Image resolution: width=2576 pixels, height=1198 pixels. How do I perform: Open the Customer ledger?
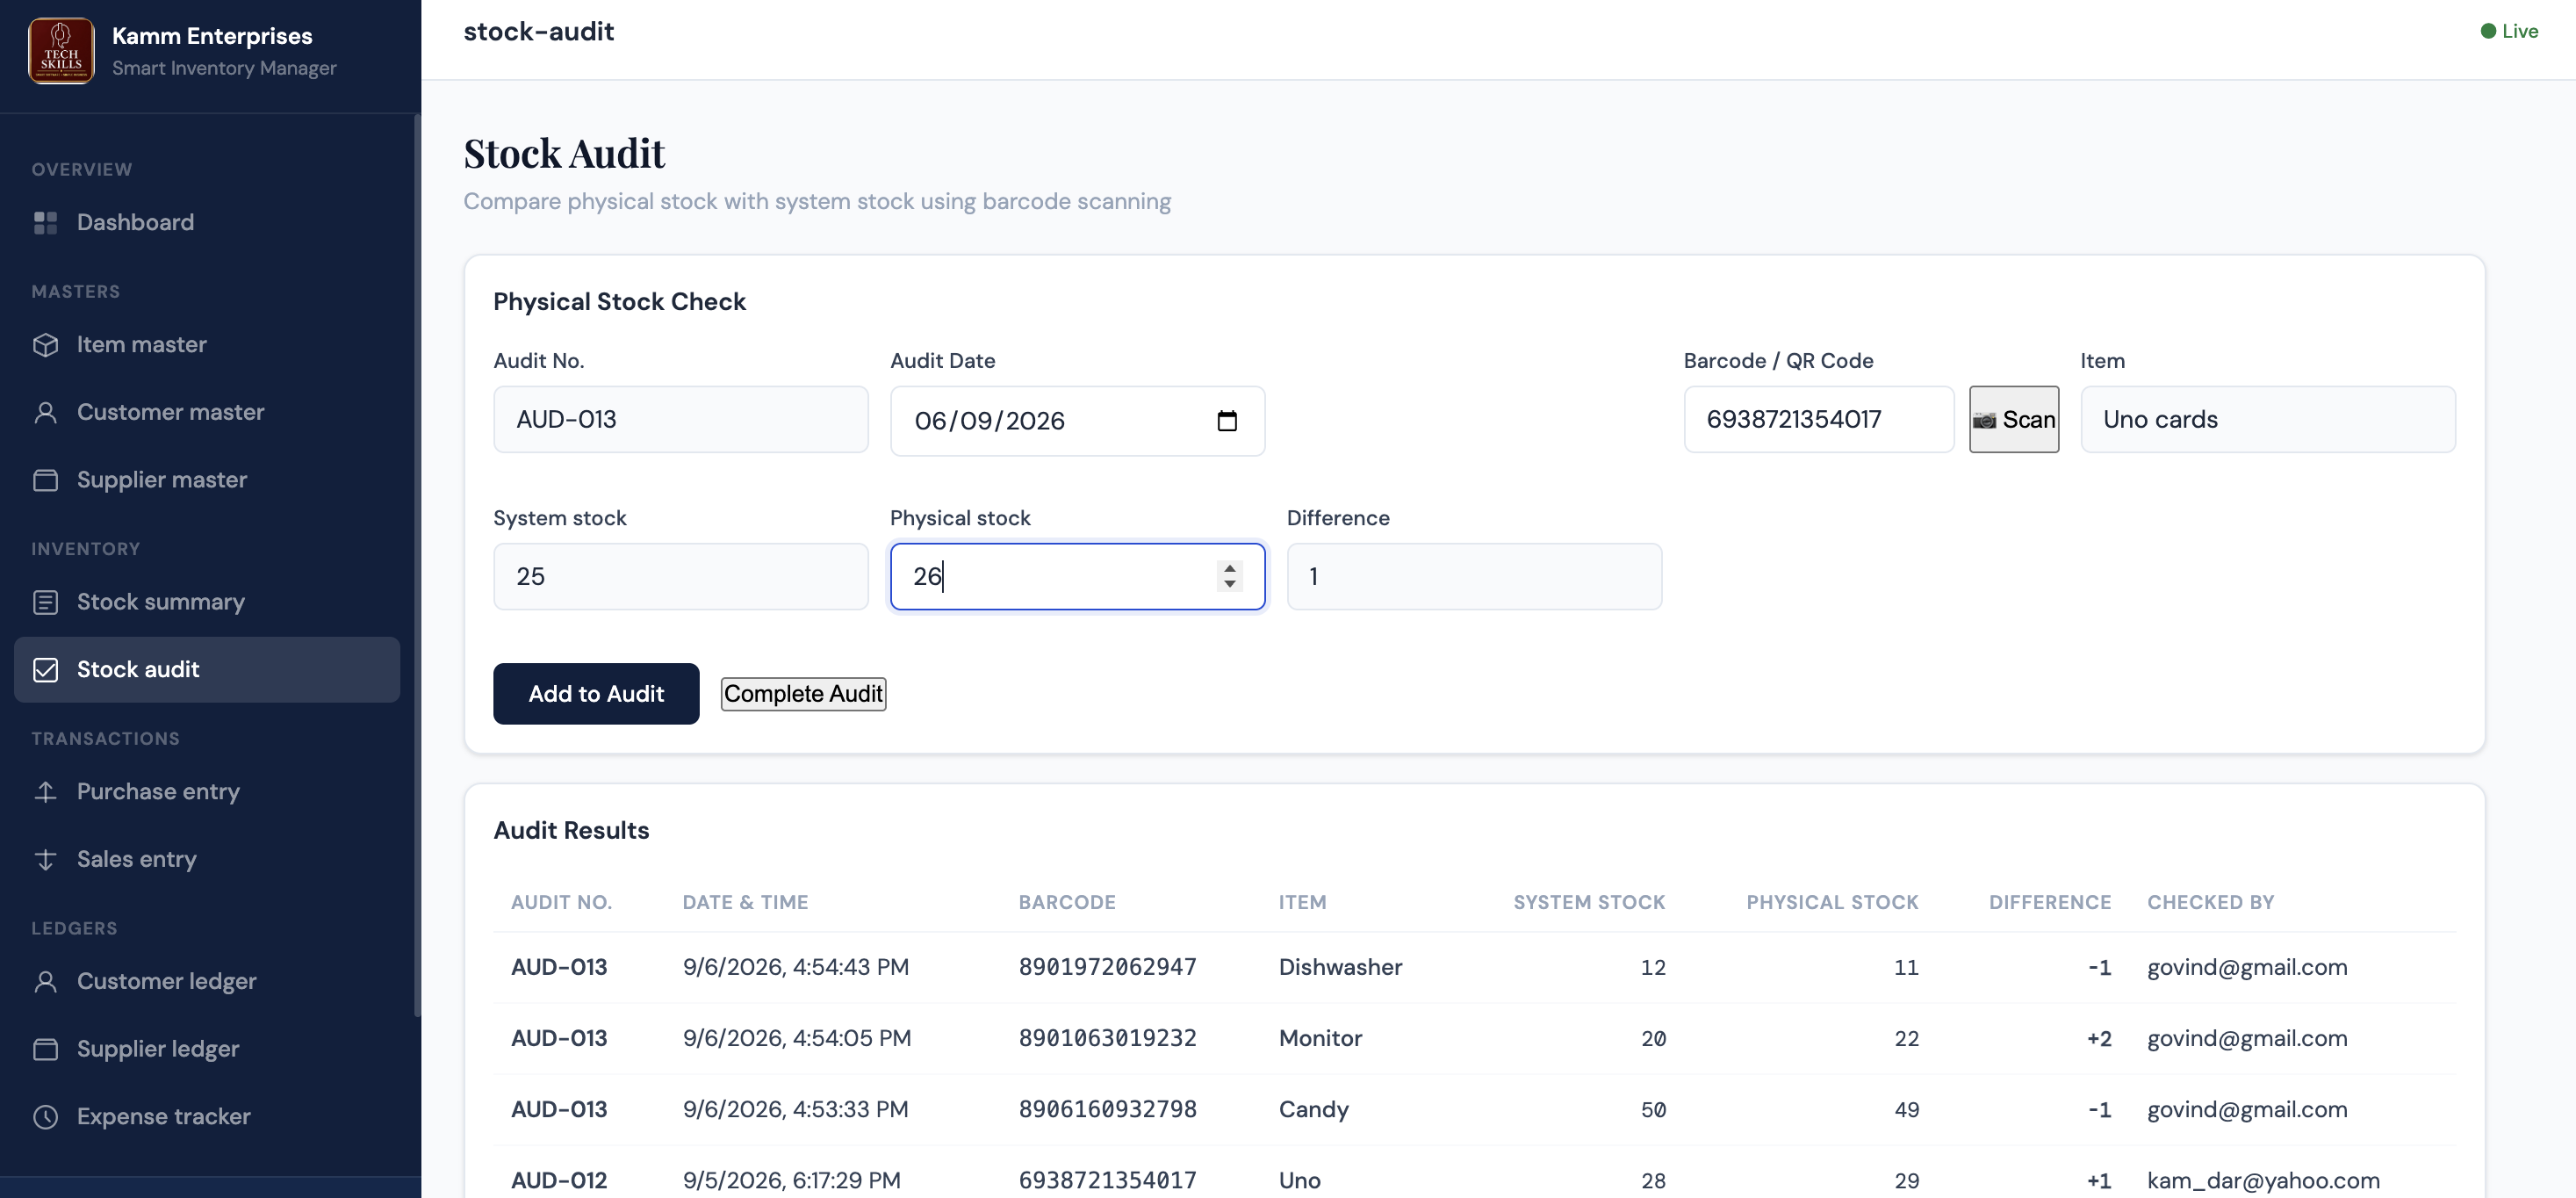pos(207,982)
